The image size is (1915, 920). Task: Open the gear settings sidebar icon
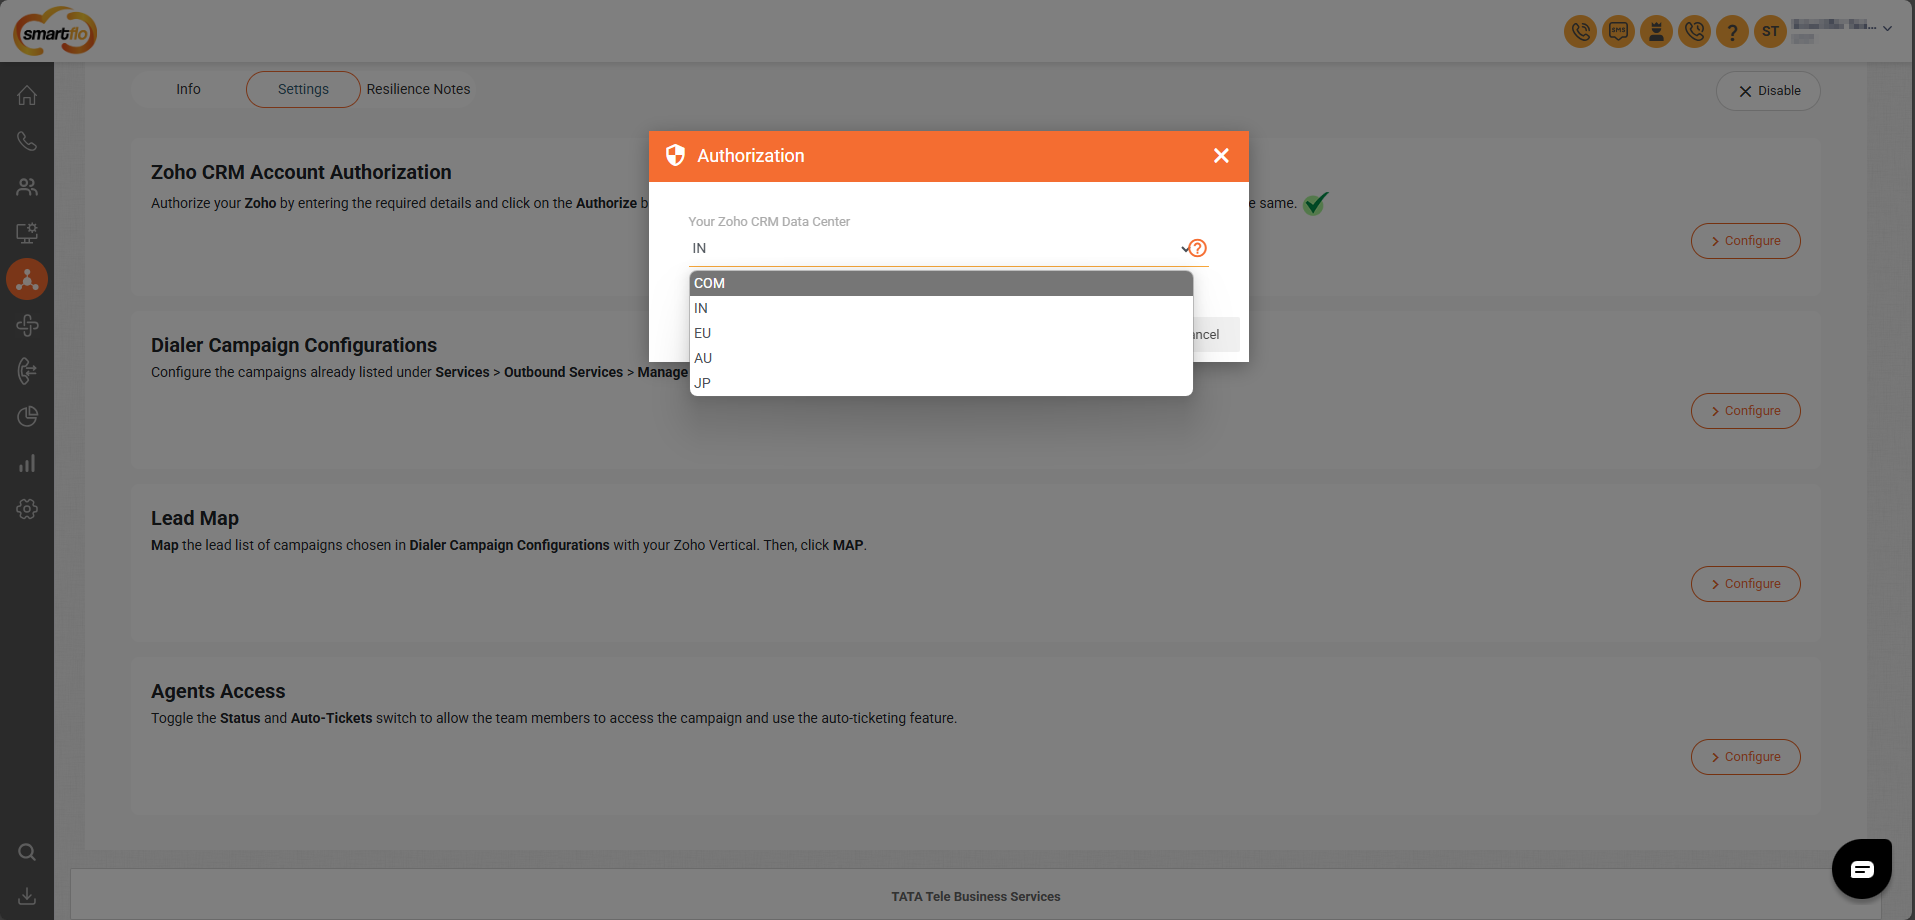click(27, 509)
